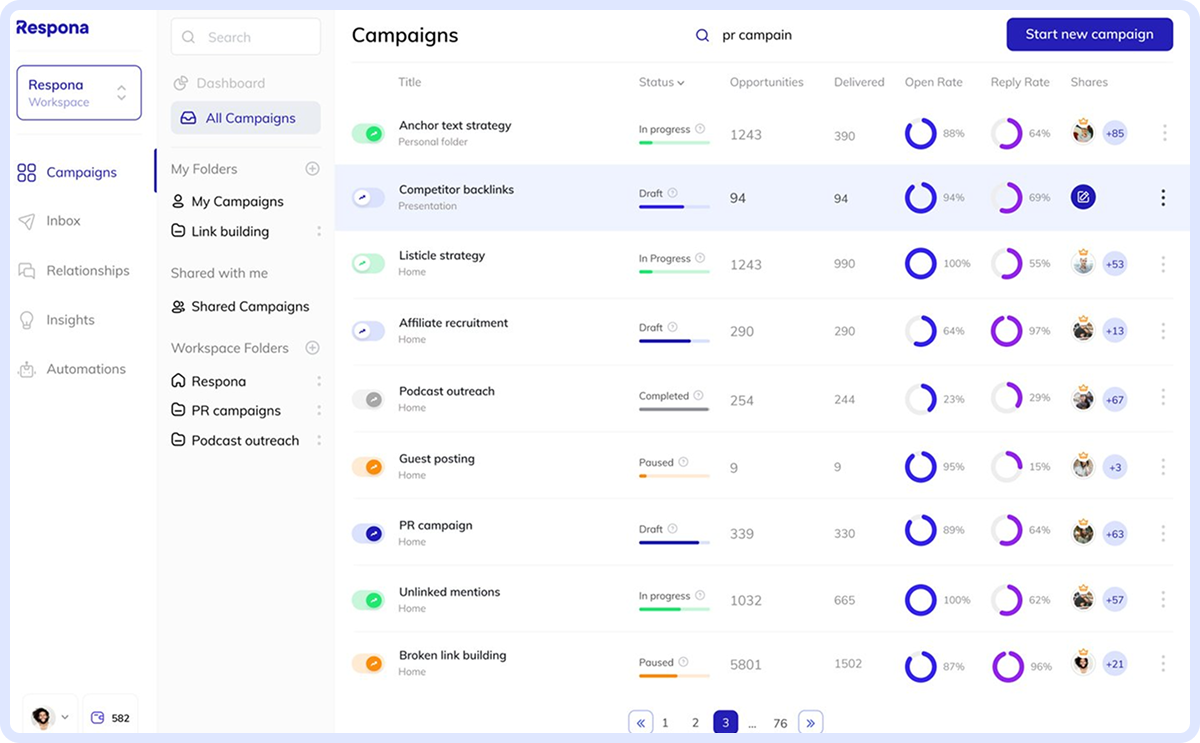The height and width of the screenshot is (743, 1200).
Task: Click the sidebar Search input field
Action: point(246,37)
